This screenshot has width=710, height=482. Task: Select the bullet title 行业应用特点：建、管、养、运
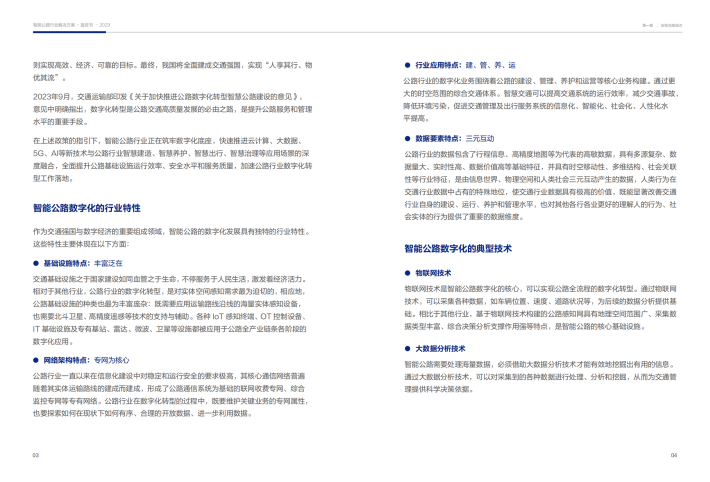tap(465, 65)
